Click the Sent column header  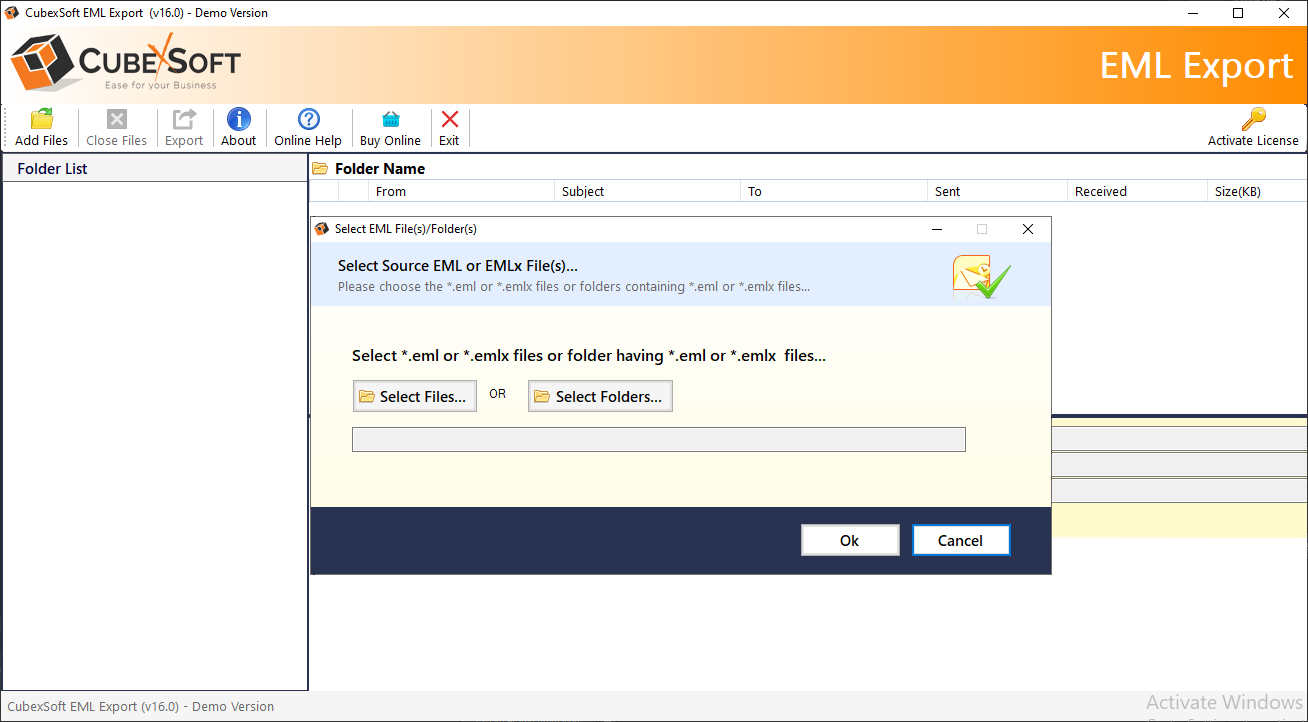tap(947, 192)
